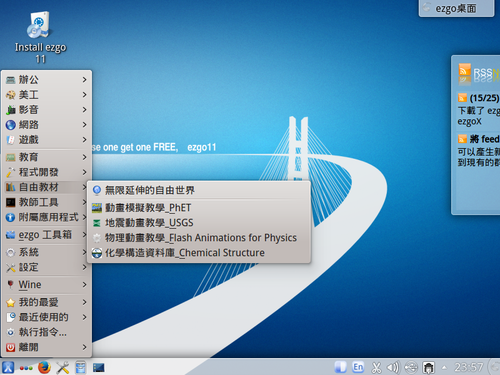Open 動畫模擬教學_PhET menu entry
Viewport: 500px width, 375px height.
[x=199, y=208]
